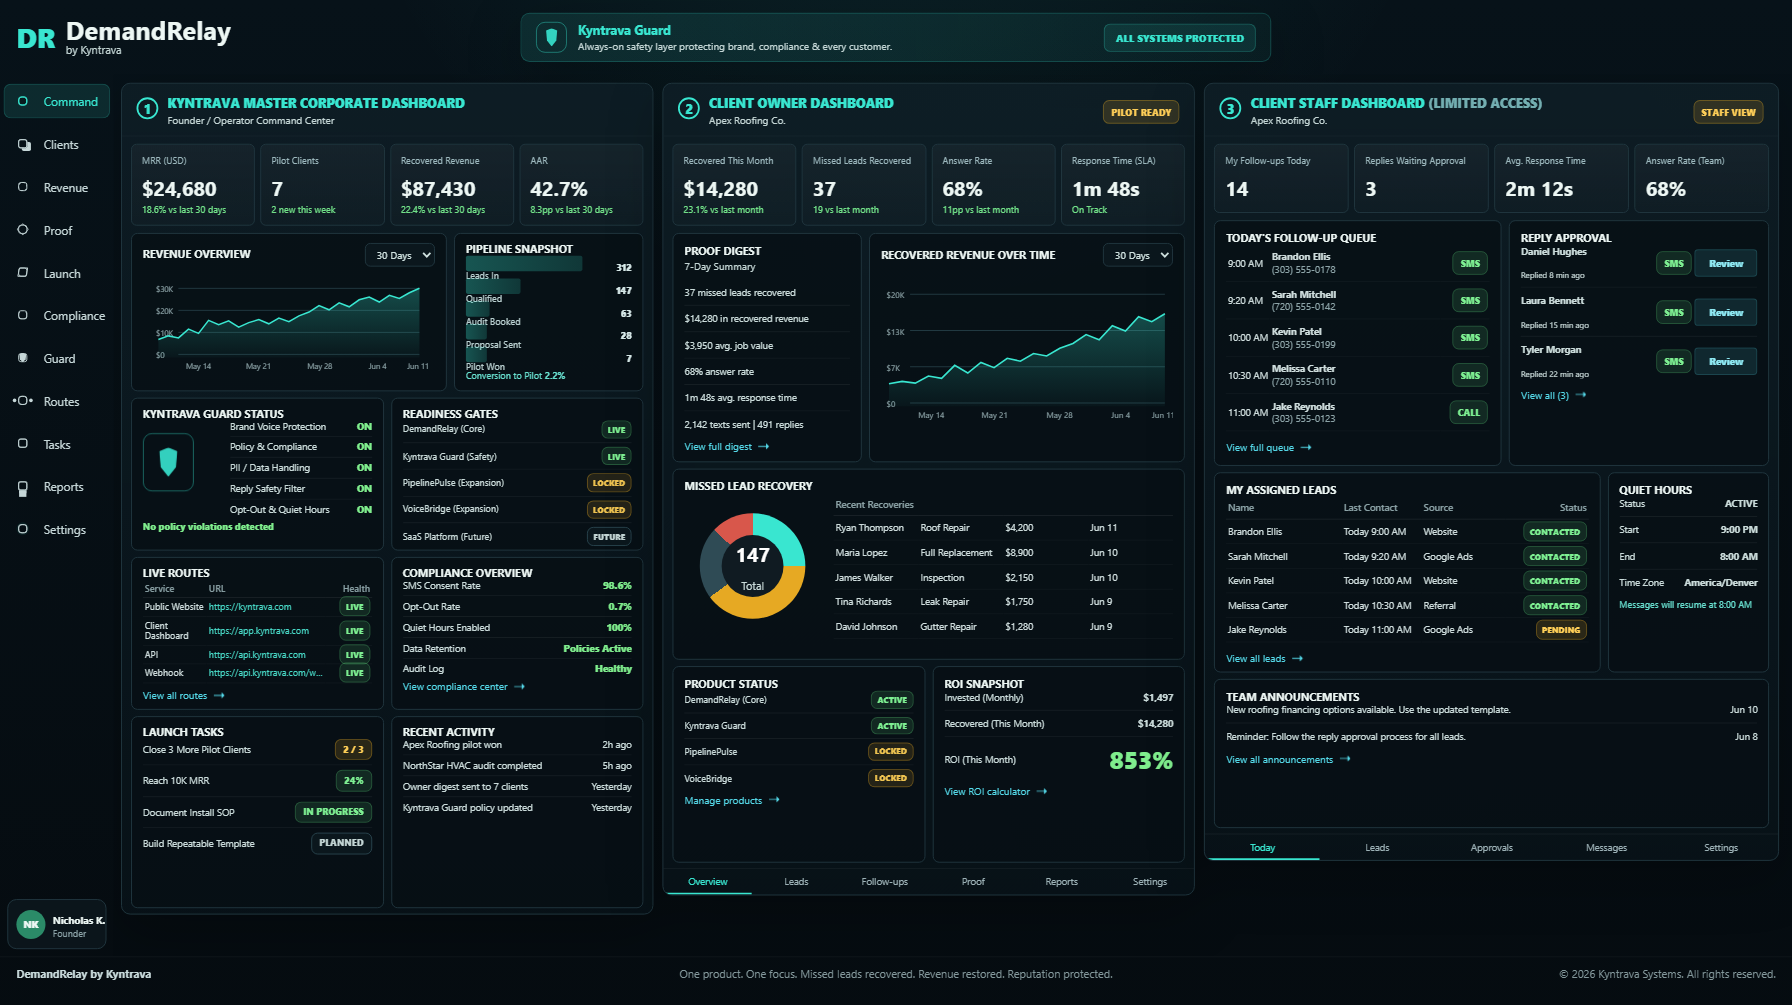The image size is (1792, 1005).
Task: Toggle DemandRelay (Core) LIVE gate badge
Action: pyautogui.click(x=616, y=430)
